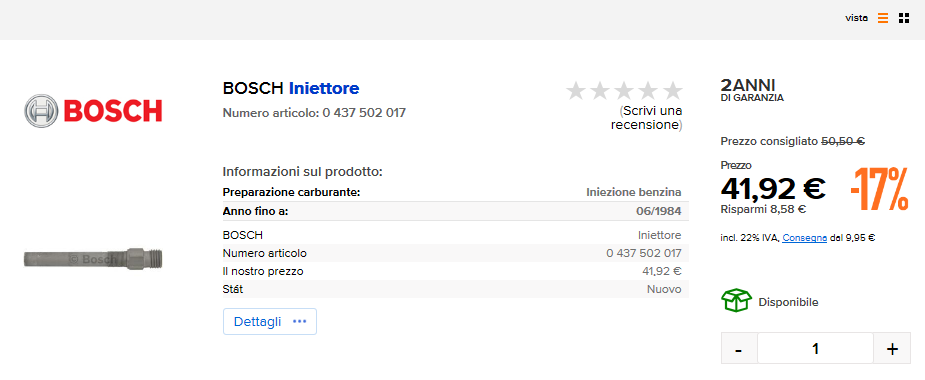Image resolution: width=925 pixels, height=380 pixels.
Task: Click 'Preparazione carburante:' row label
Action: coord(291,192)
